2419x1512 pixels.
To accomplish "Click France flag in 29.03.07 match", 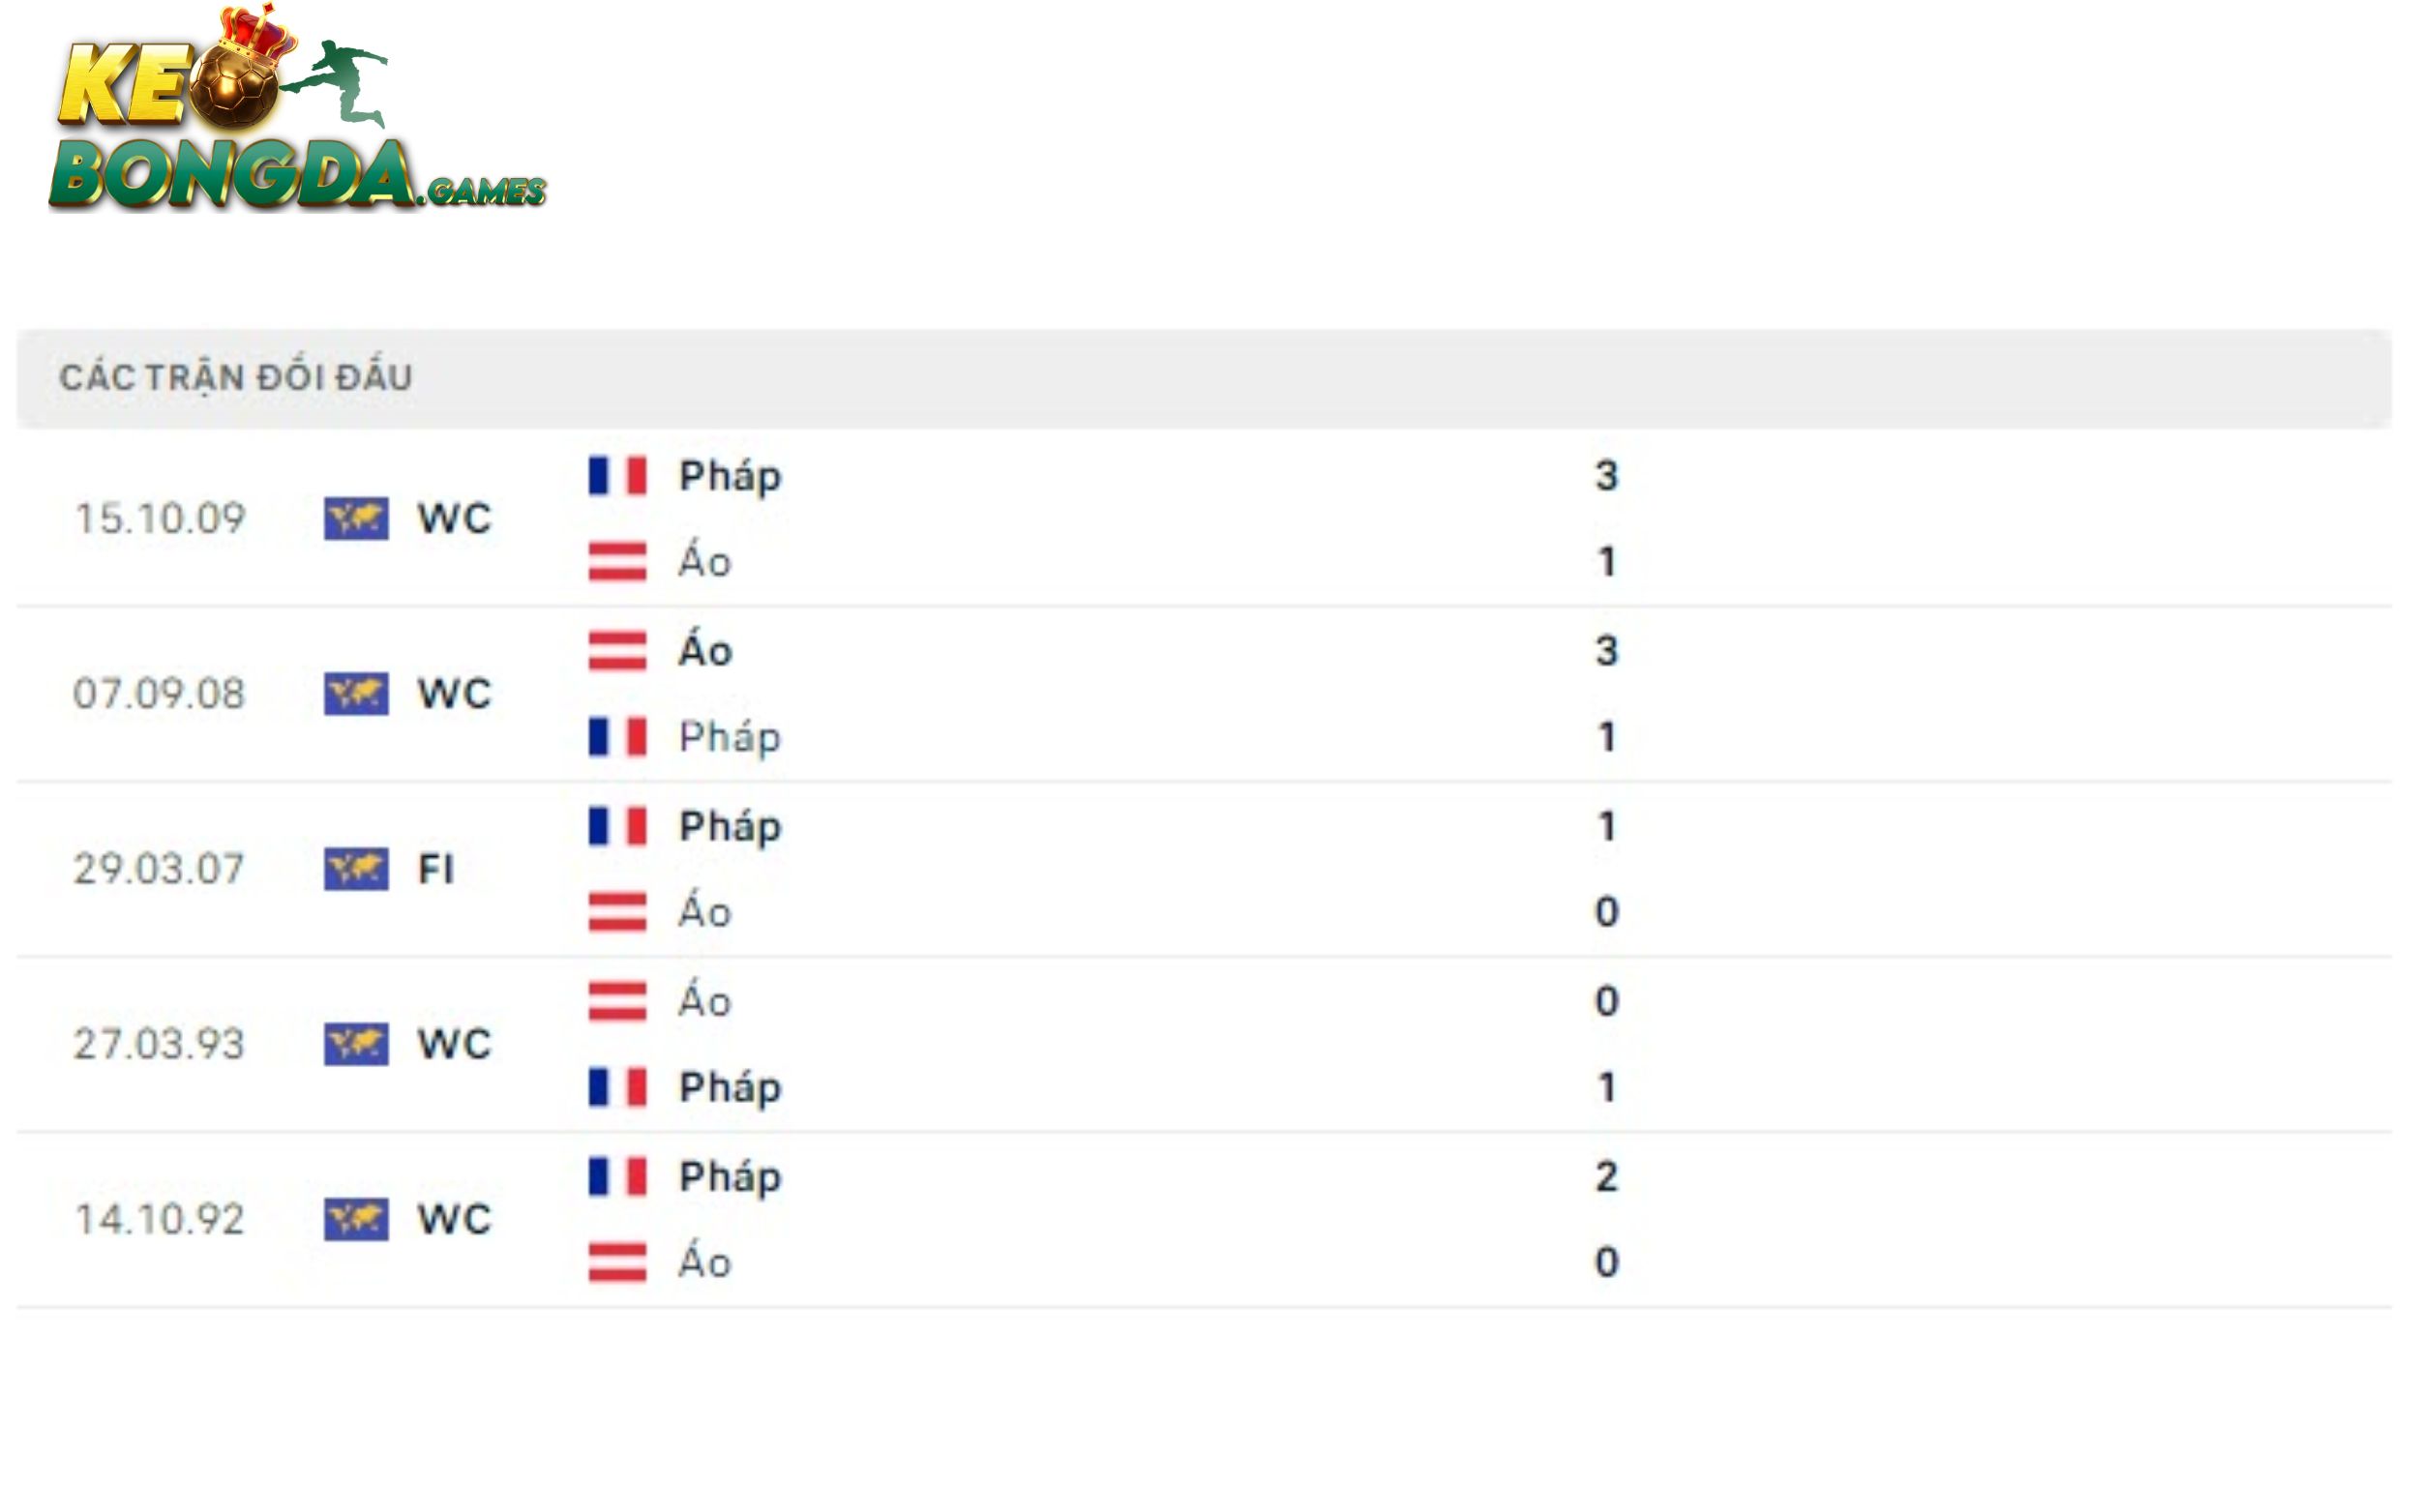I will click(617, 827).
